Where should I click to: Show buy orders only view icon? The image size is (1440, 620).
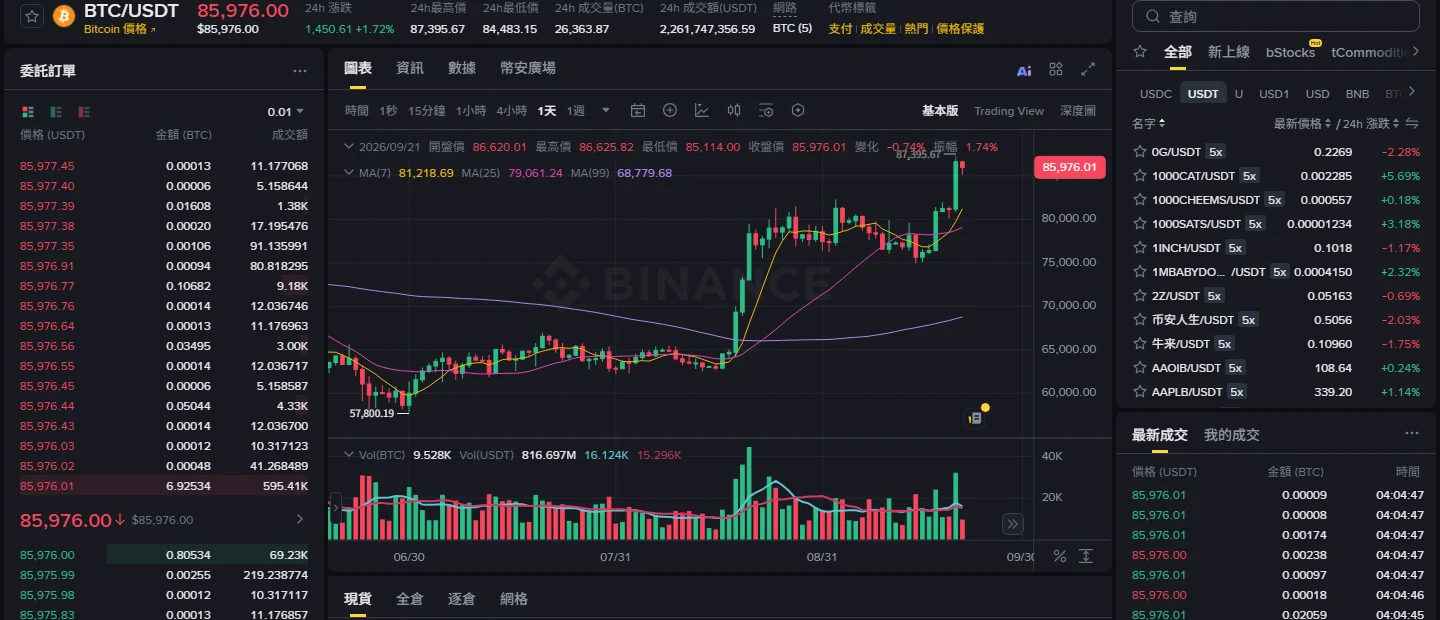click(56, 111)
